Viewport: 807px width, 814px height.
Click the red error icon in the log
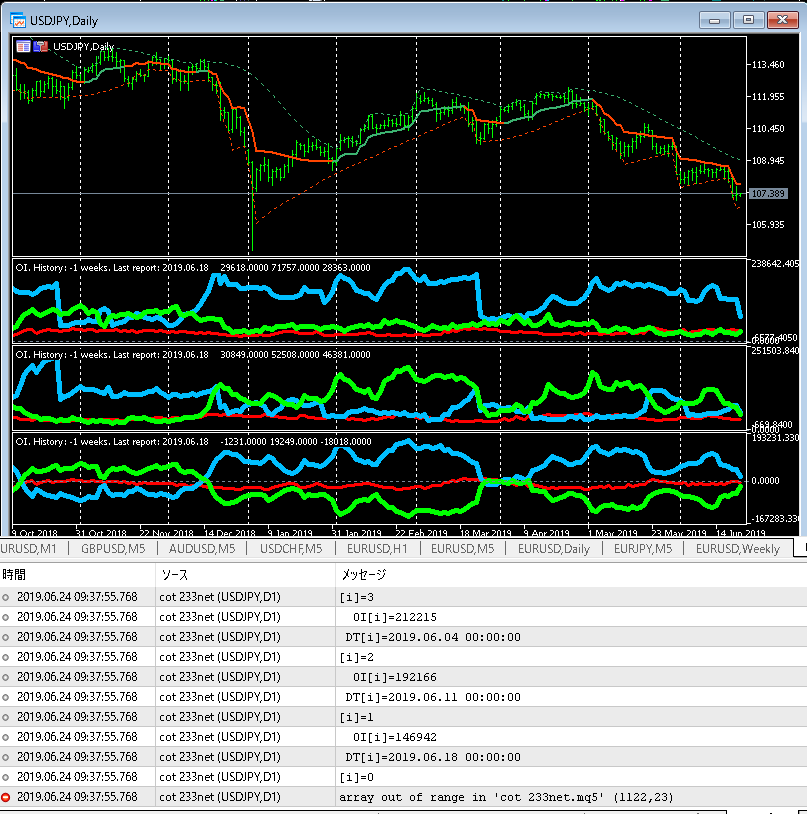pyautogui.click(x=8, y=797)
